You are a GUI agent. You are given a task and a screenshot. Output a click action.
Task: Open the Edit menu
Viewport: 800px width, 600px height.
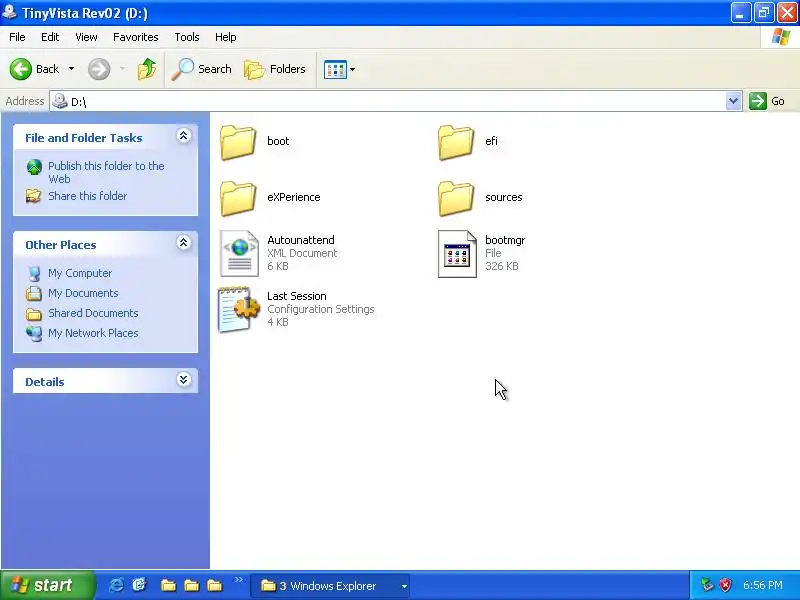tap(50, 37)
